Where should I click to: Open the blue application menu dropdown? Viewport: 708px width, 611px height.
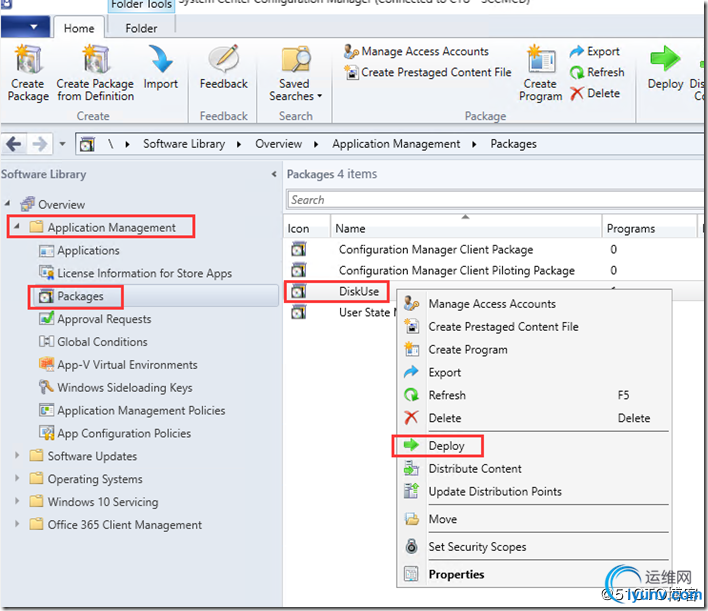[25, 27]
